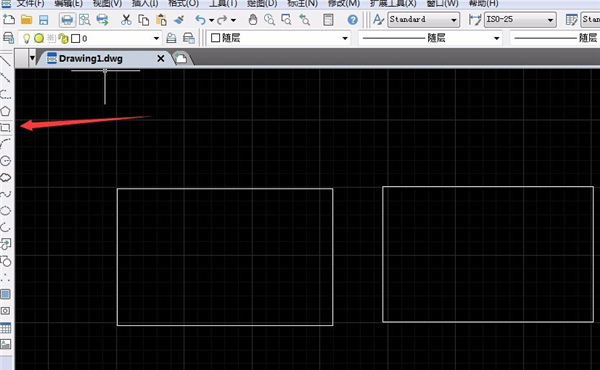600x370 pixels.
Task: Select the Revision Cloud tool
Action: (x=5, y=178)
